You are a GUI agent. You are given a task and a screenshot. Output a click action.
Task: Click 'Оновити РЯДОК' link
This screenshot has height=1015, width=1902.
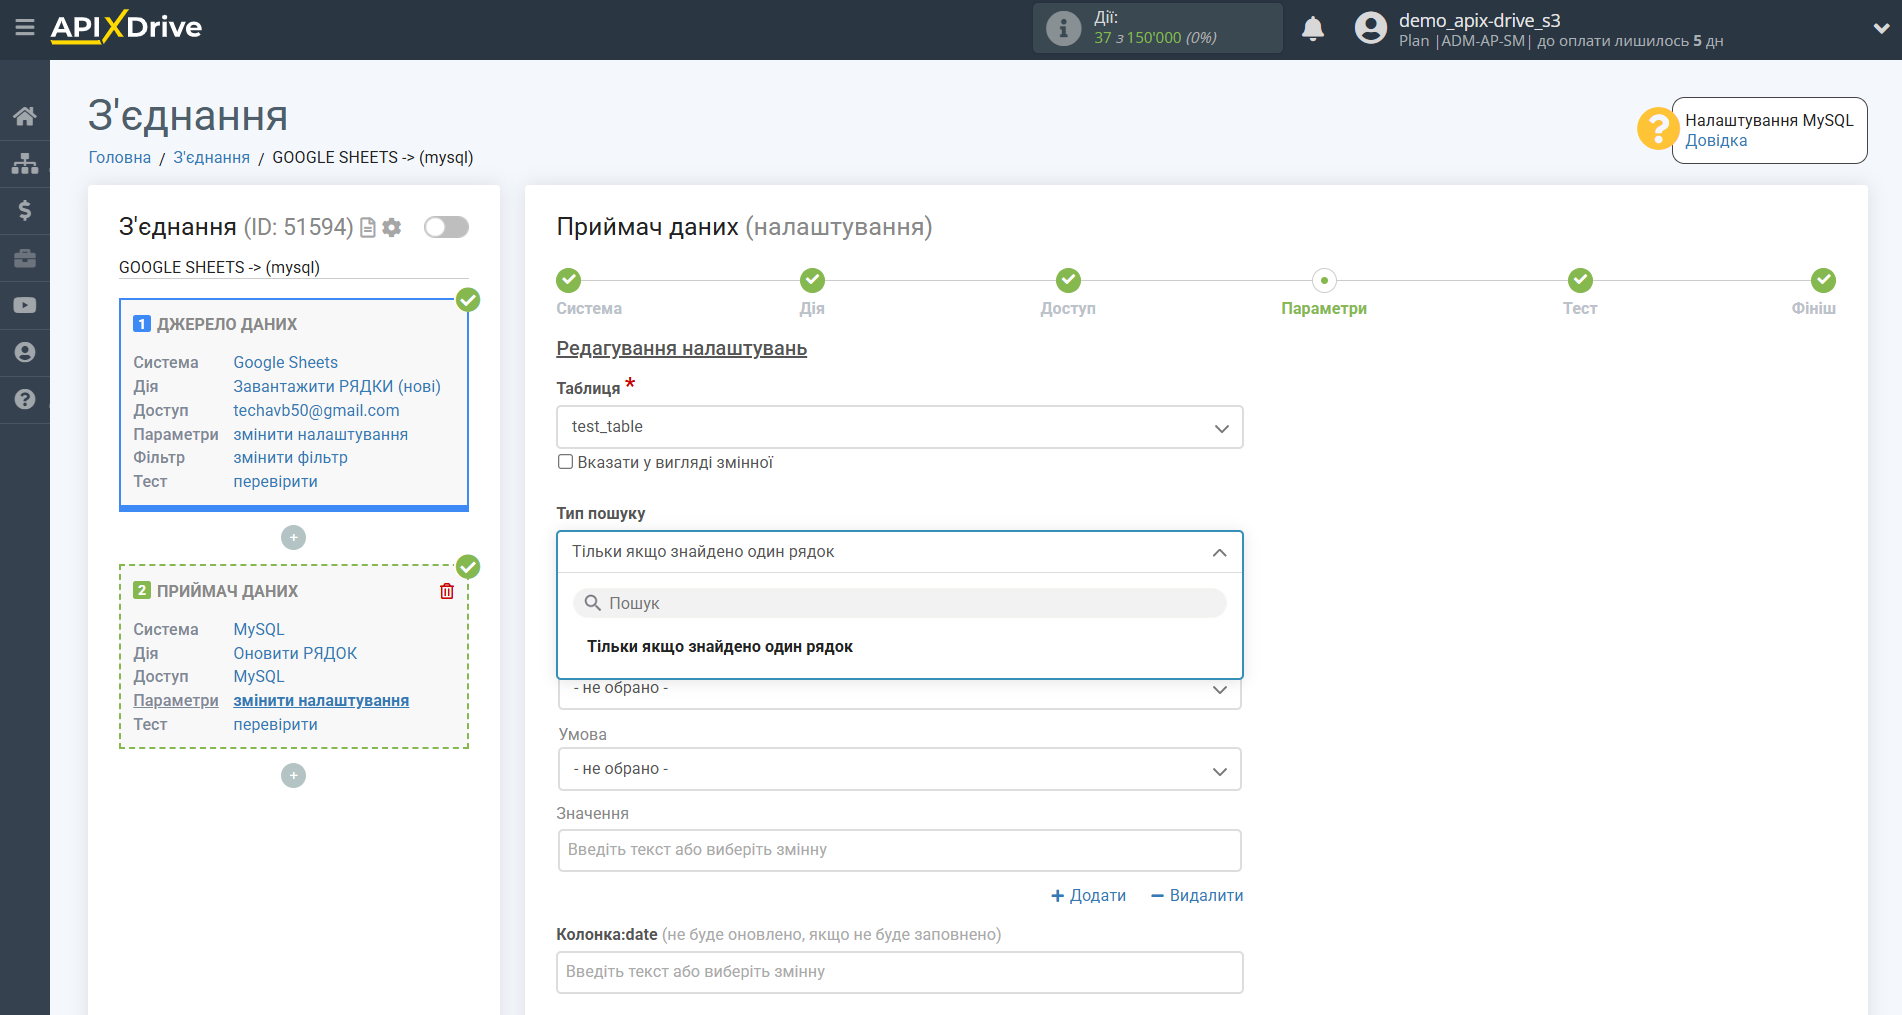tap(295, 653)
